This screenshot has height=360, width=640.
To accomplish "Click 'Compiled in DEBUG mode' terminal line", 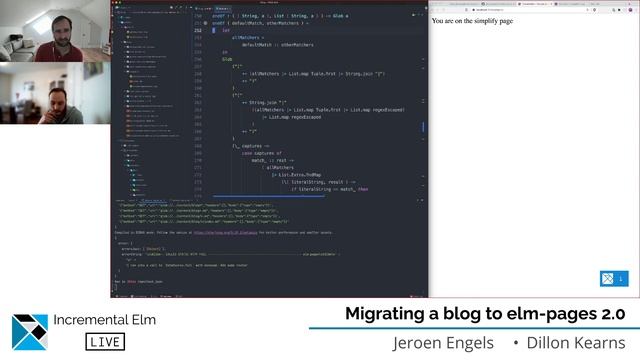I will 224,233.
